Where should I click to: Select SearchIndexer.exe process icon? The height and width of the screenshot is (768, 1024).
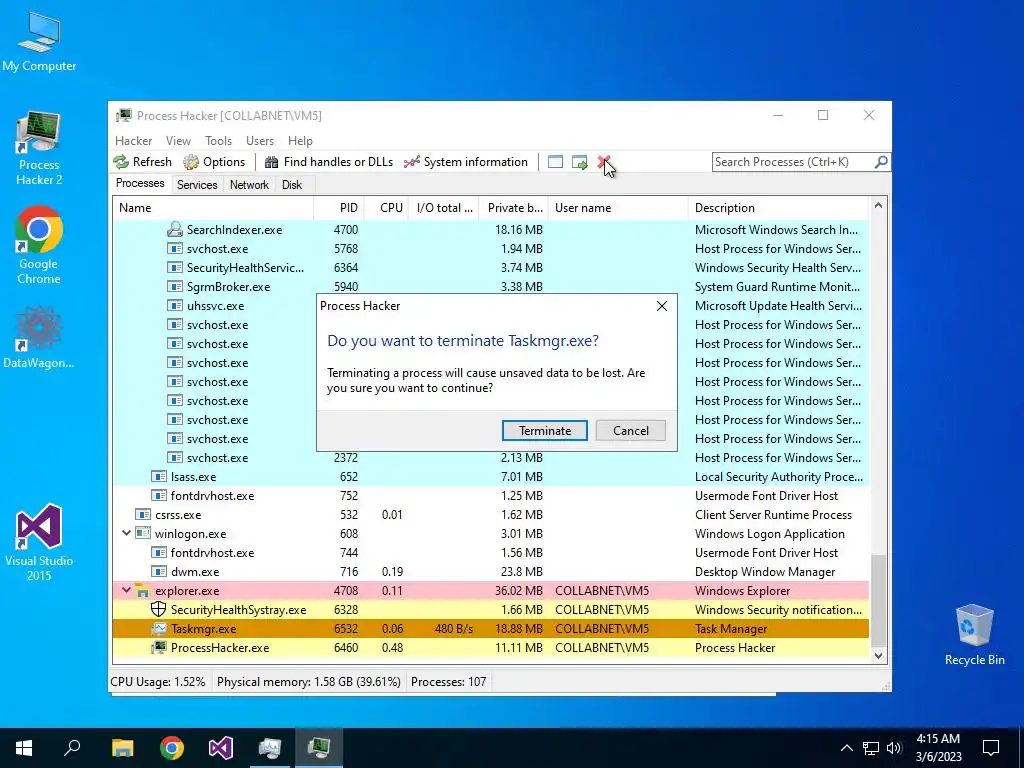[x=174, y=229]
